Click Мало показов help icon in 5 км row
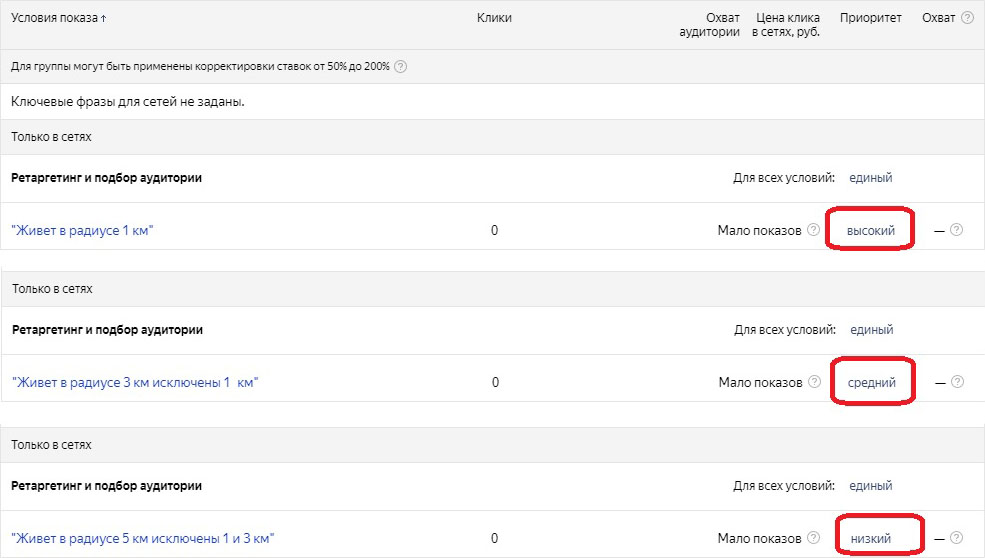This screenshot has height=558, width=985. click(814, 538)
